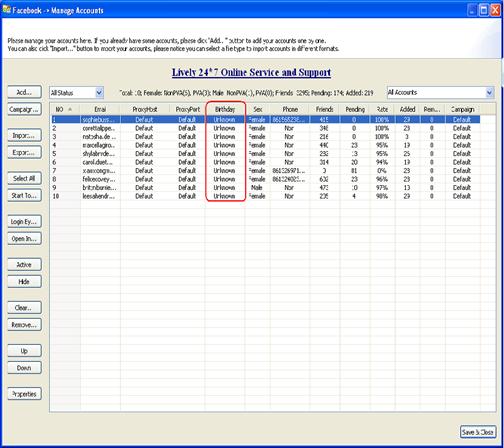504x448 pixels.
Task: Click the Male cell in row 9
Action: [x=257, y=188]
